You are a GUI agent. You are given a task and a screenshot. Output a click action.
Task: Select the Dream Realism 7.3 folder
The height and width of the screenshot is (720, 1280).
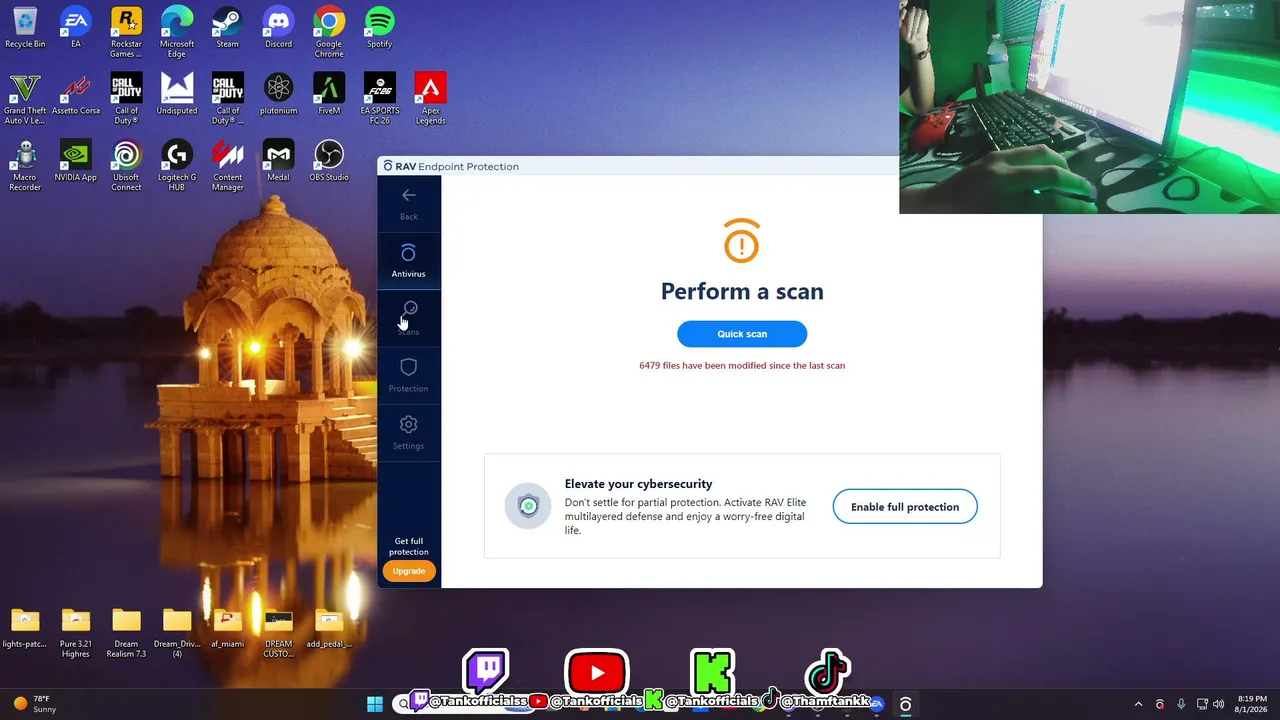click(126, 632)
